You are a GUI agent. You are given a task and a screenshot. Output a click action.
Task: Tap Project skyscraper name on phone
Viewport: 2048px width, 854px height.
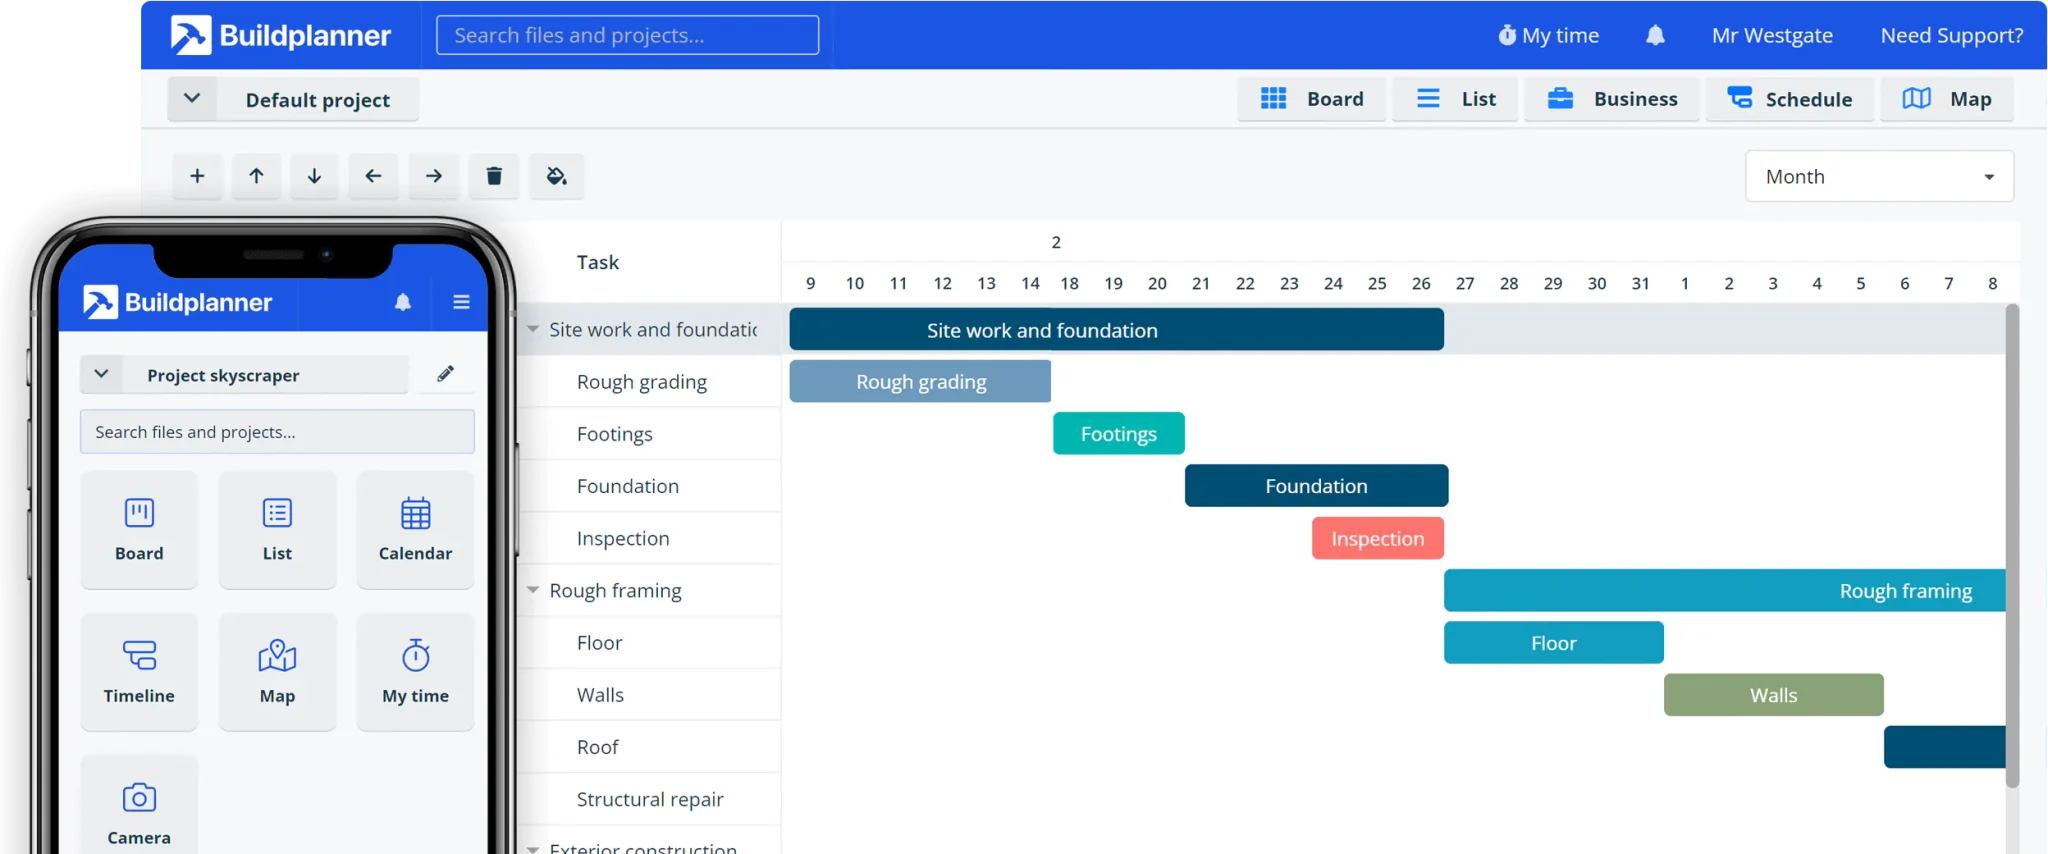223,375
